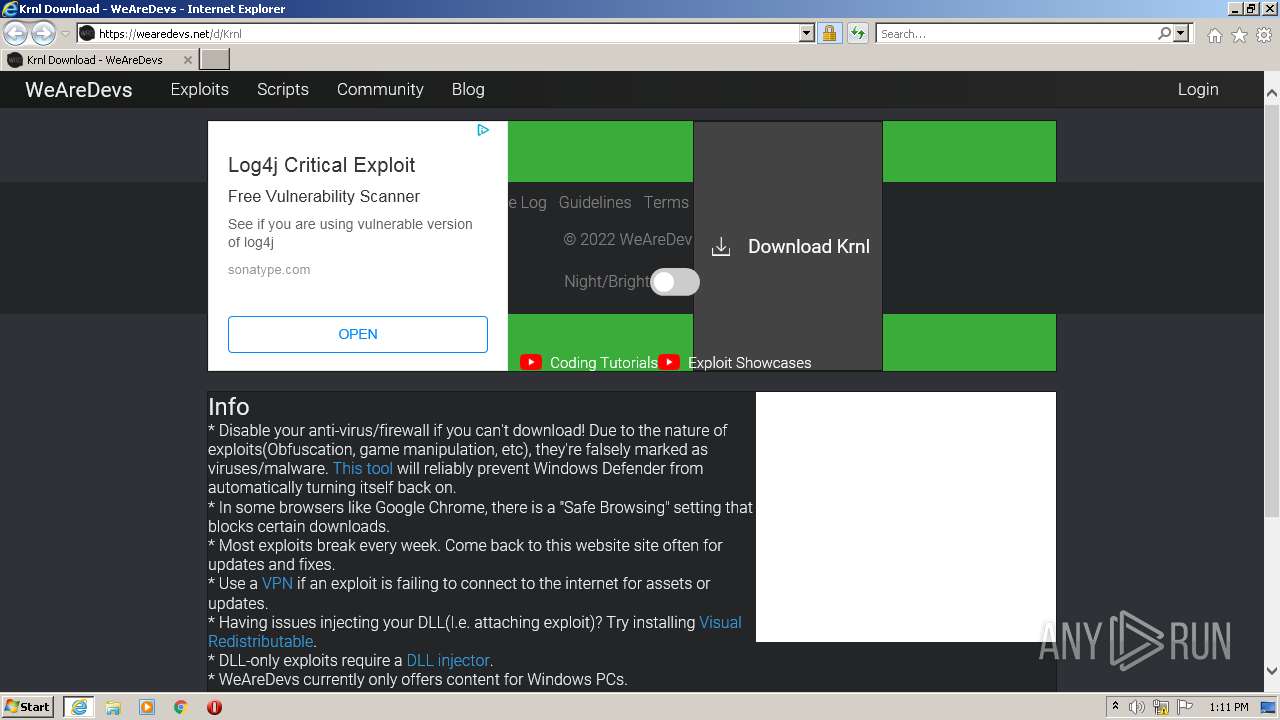This screenshot has height=720, width=1280.
Task: Click the browser Search box
Action: [x=1016, y=33]
